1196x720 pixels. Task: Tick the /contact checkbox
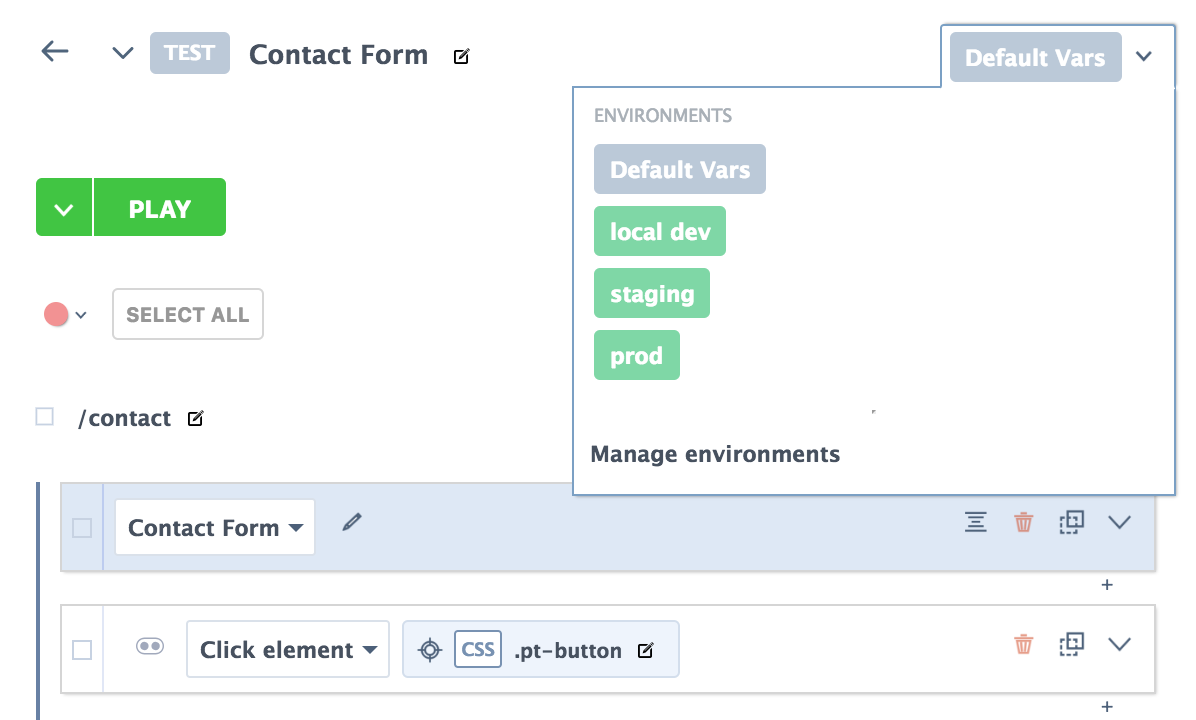pyautogui.click(x=45, y=416)
